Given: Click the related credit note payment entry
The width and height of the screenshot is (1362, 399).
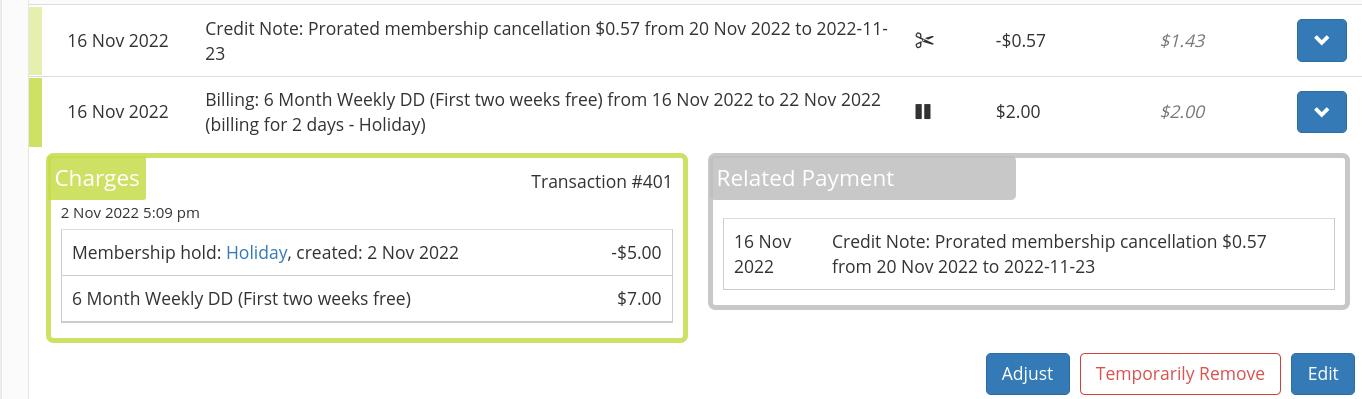Looking at the screenshot, I should click(x=1028, y=254).
